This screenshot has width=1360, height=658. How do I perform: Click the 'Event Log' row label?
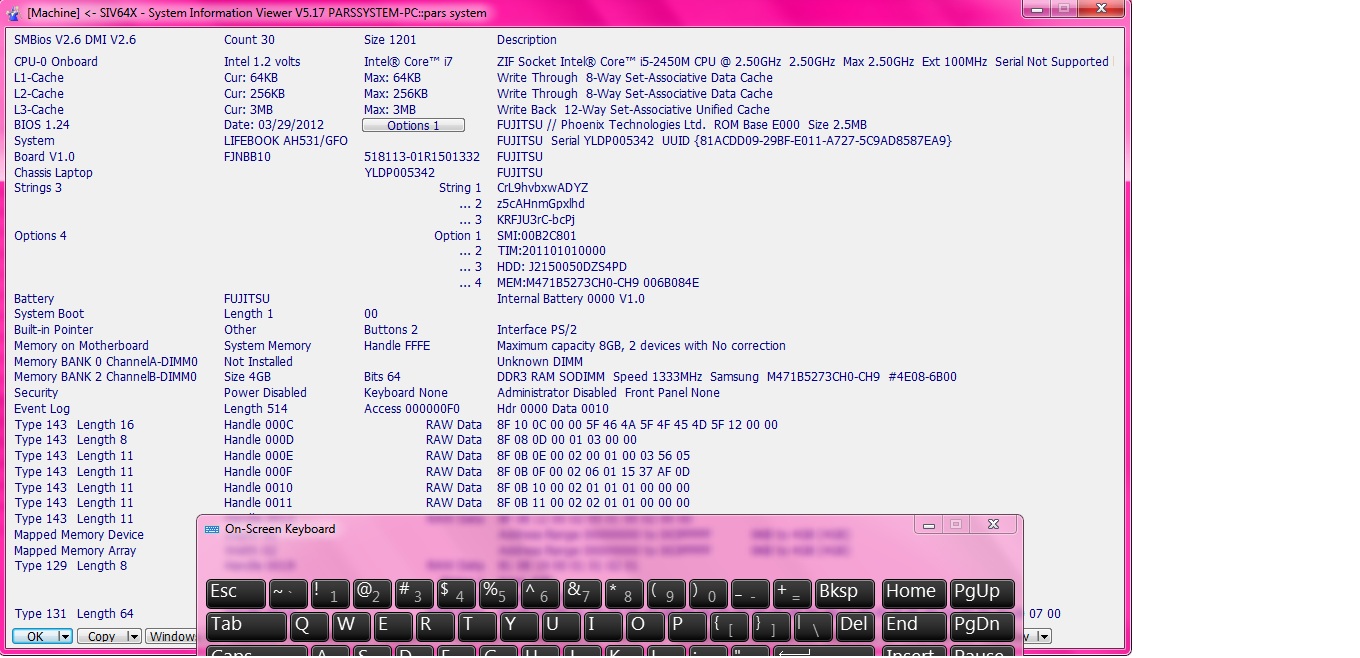[x=42, y=409]
